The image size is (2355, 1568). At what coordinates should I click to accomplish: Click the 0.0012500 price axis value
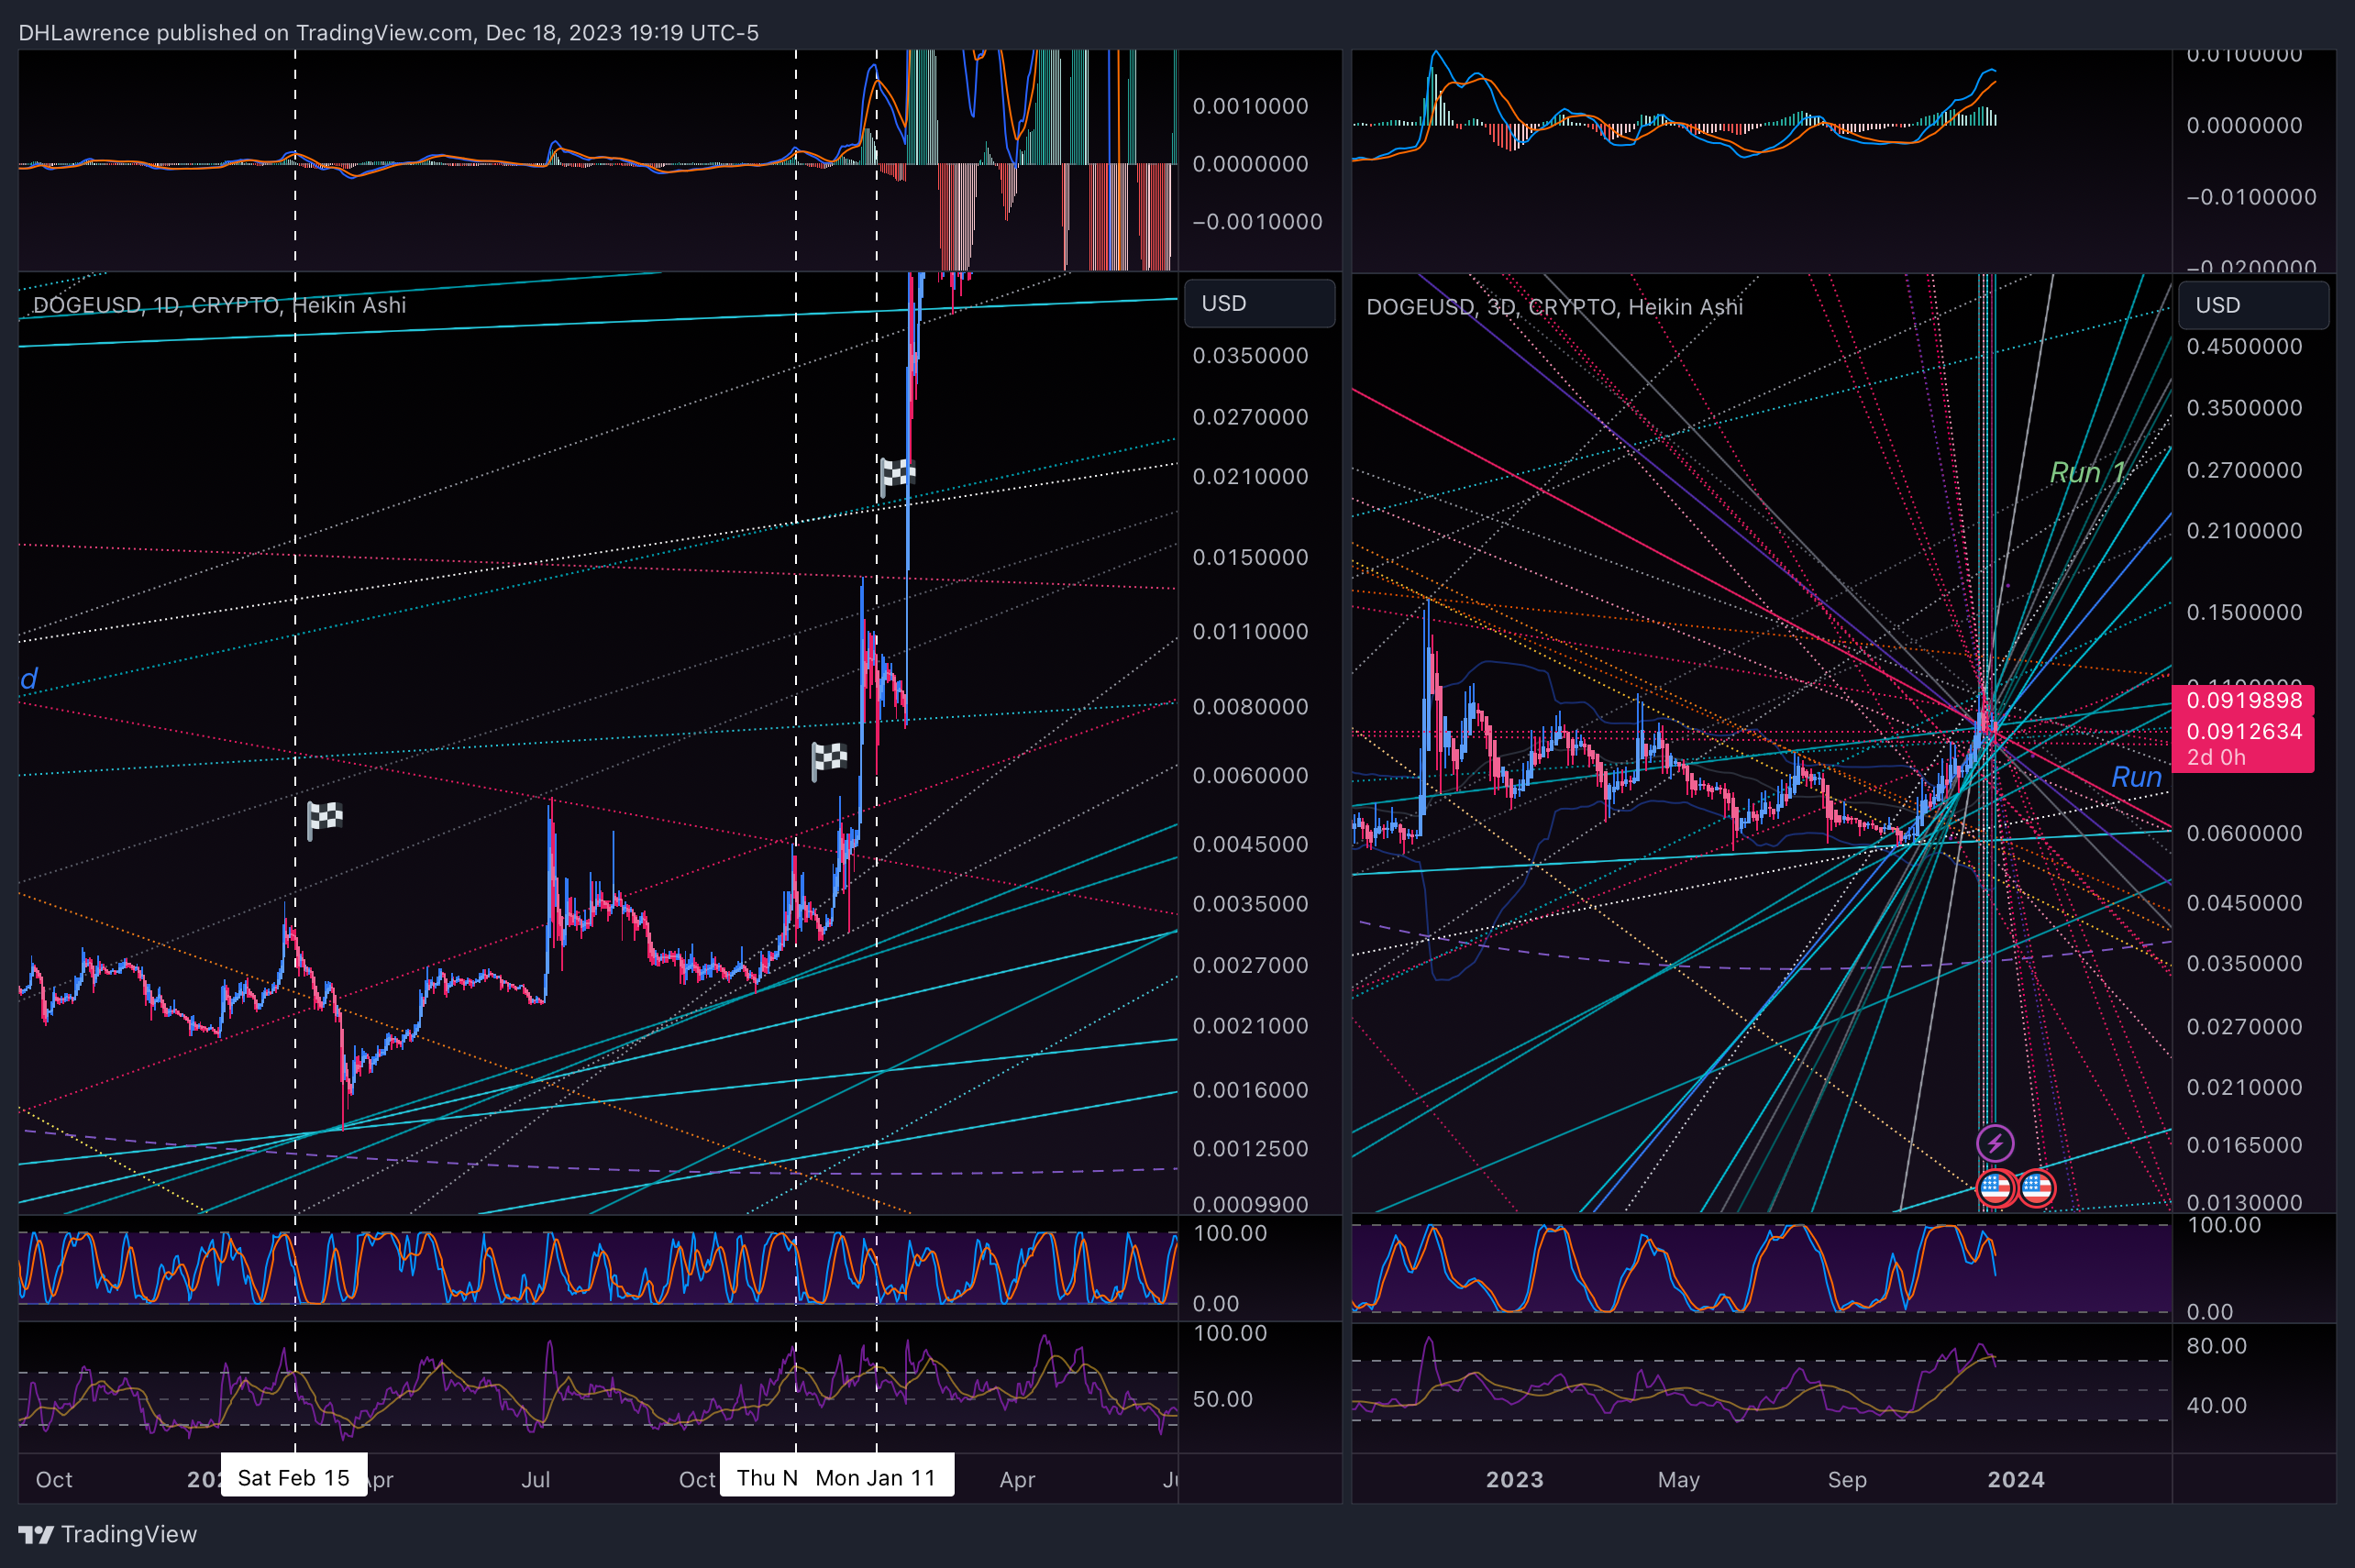1250,1148
